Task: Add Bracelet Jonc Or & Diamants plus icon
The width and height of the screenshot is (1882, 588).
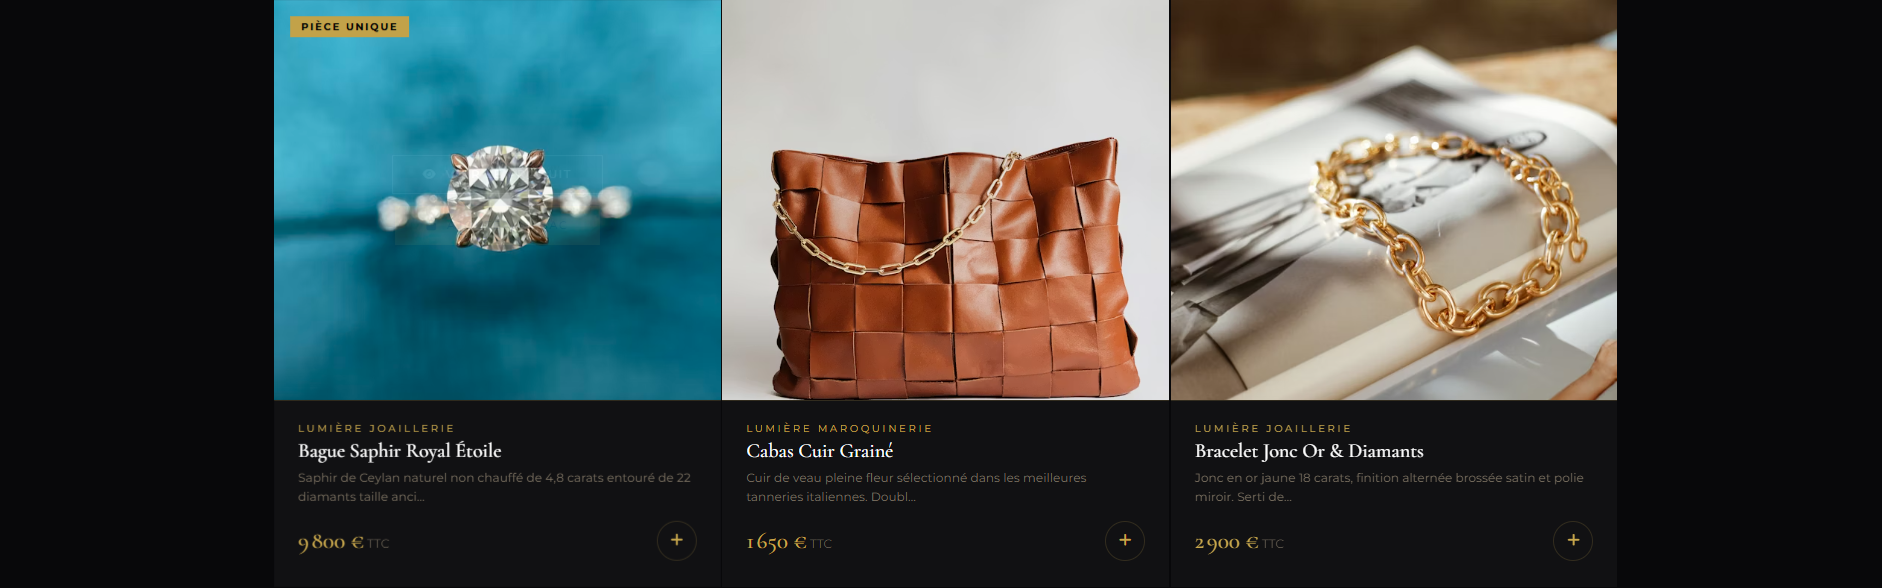Action: (1573, 541)
